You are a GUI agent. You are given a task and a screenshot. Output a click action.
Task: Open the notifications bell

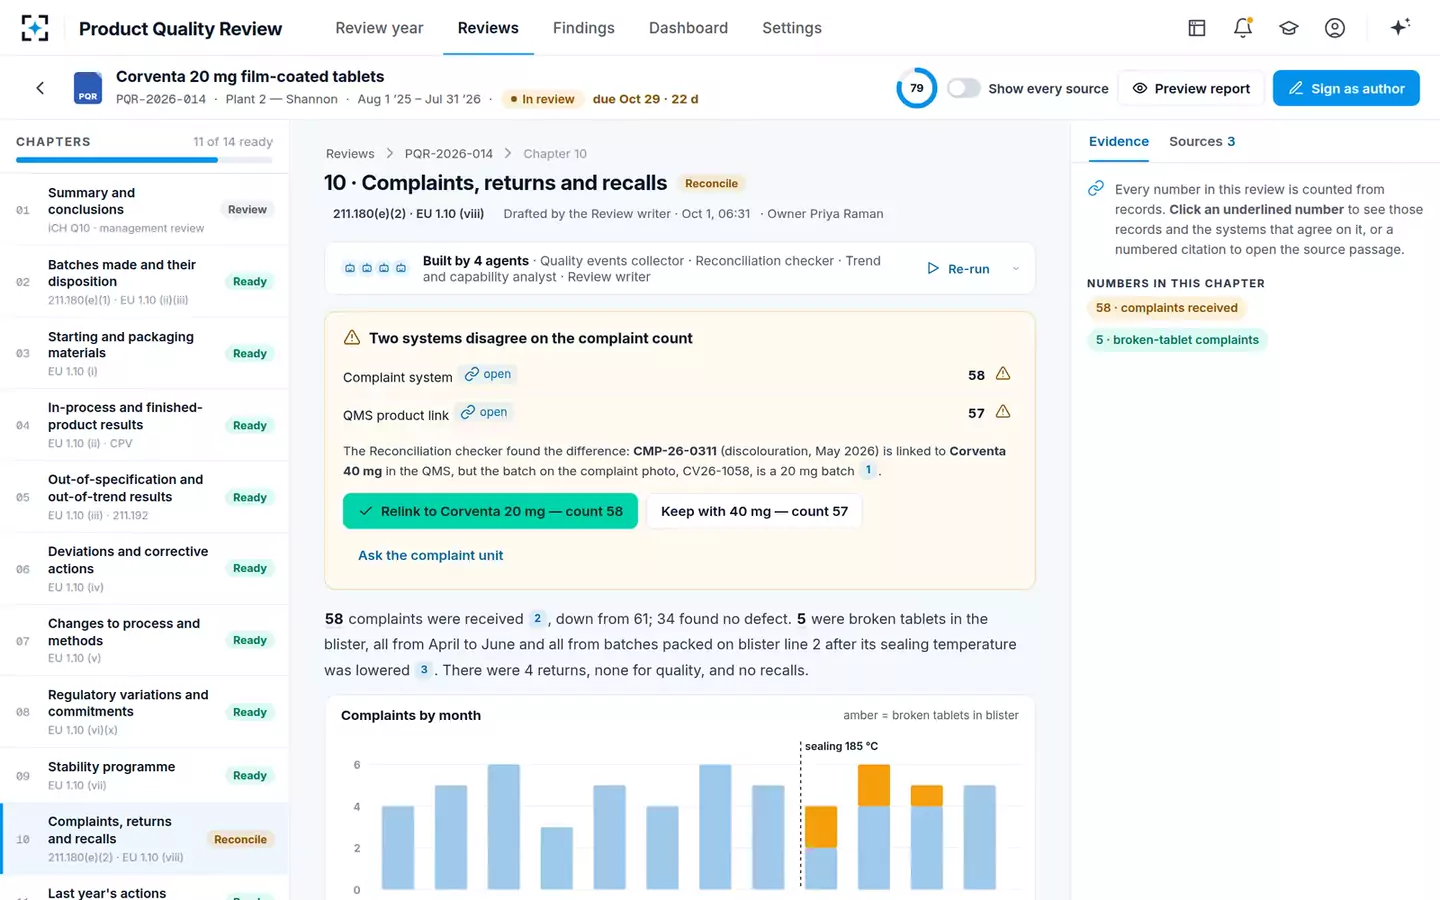click(1243, 28)
